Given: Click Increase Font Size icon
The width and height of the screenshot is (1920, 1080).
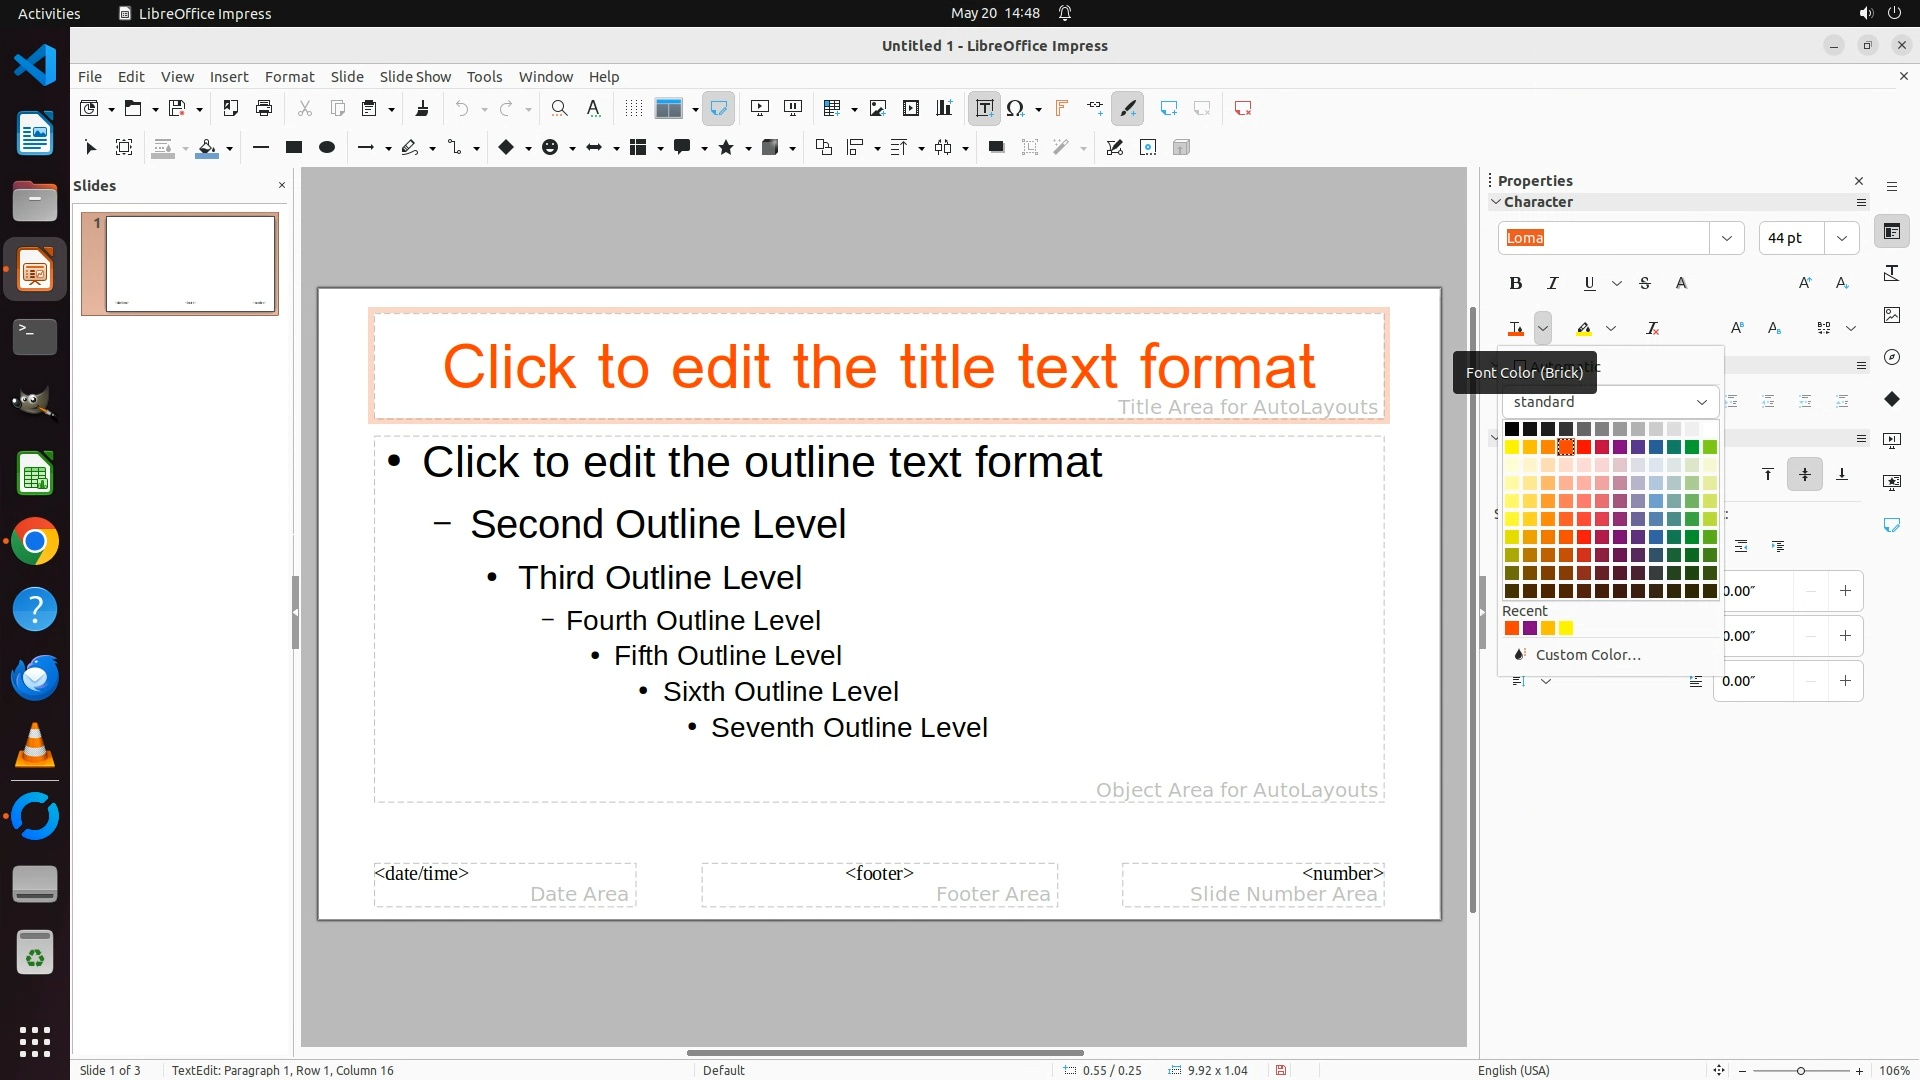Looking at the screenshot, I should 1805,284.
